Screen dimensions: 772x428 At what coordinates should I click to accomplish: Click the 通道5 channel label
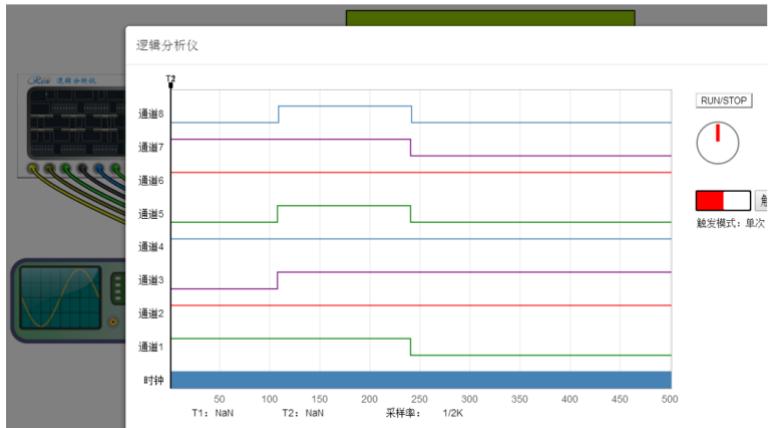[150, 214]
